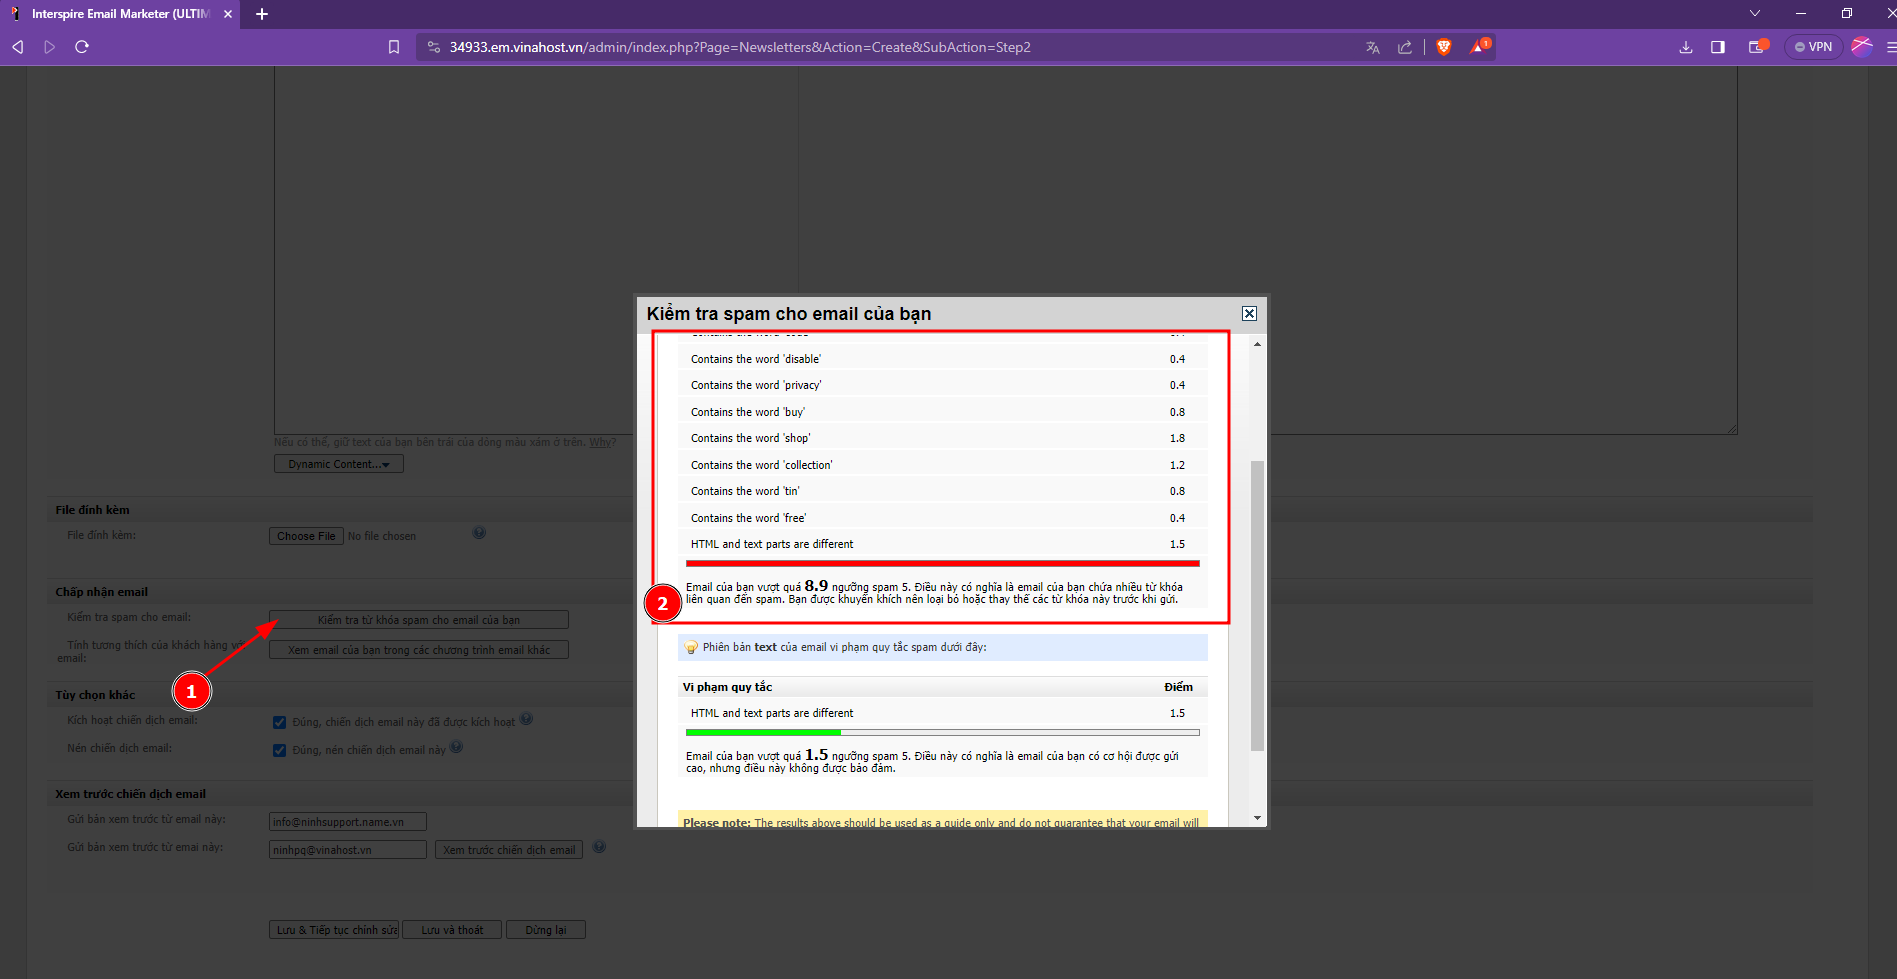The width and height of the screenshot is (1897, 979).
Task: Toggle the browser sidebar panel
Action: click(1718, 47)
